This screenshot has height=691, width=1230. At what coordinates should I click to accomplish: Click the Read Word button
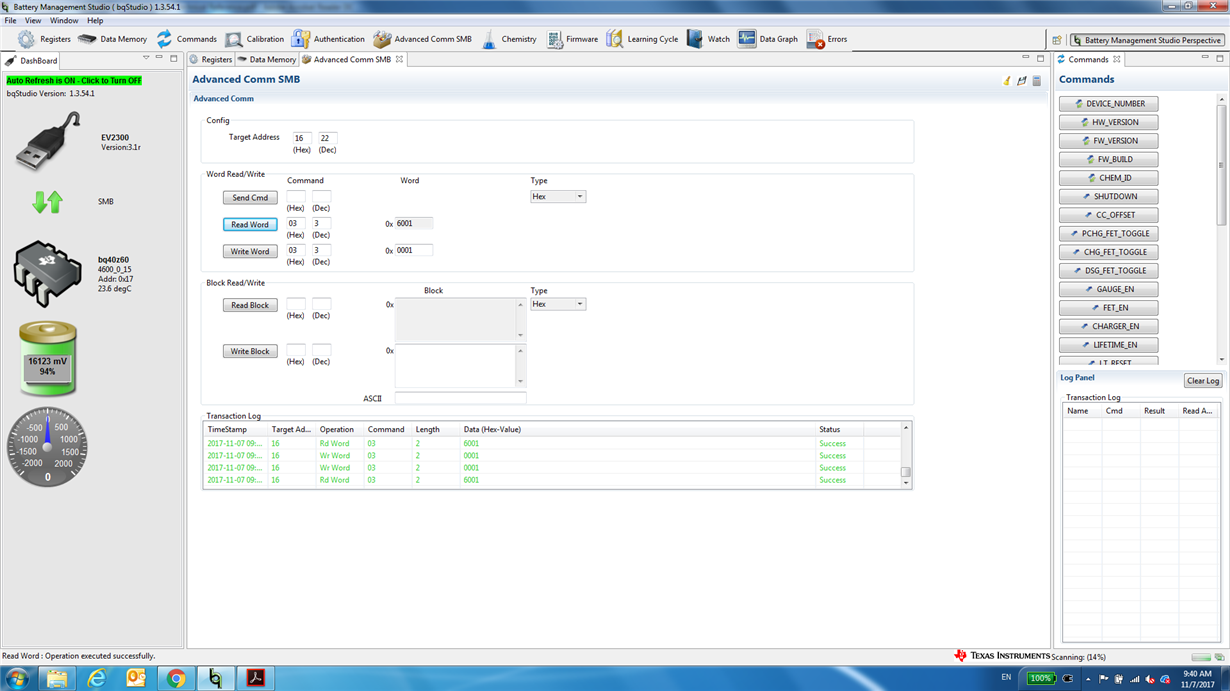(x=250, y=225)
